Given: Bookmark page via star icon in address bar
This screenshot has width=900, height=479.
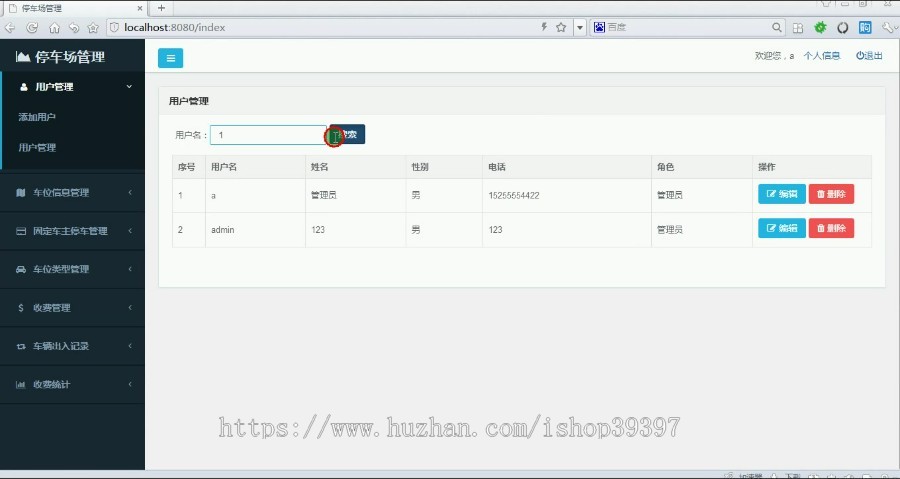Looking at the screenshot, I should coord(561,27).
